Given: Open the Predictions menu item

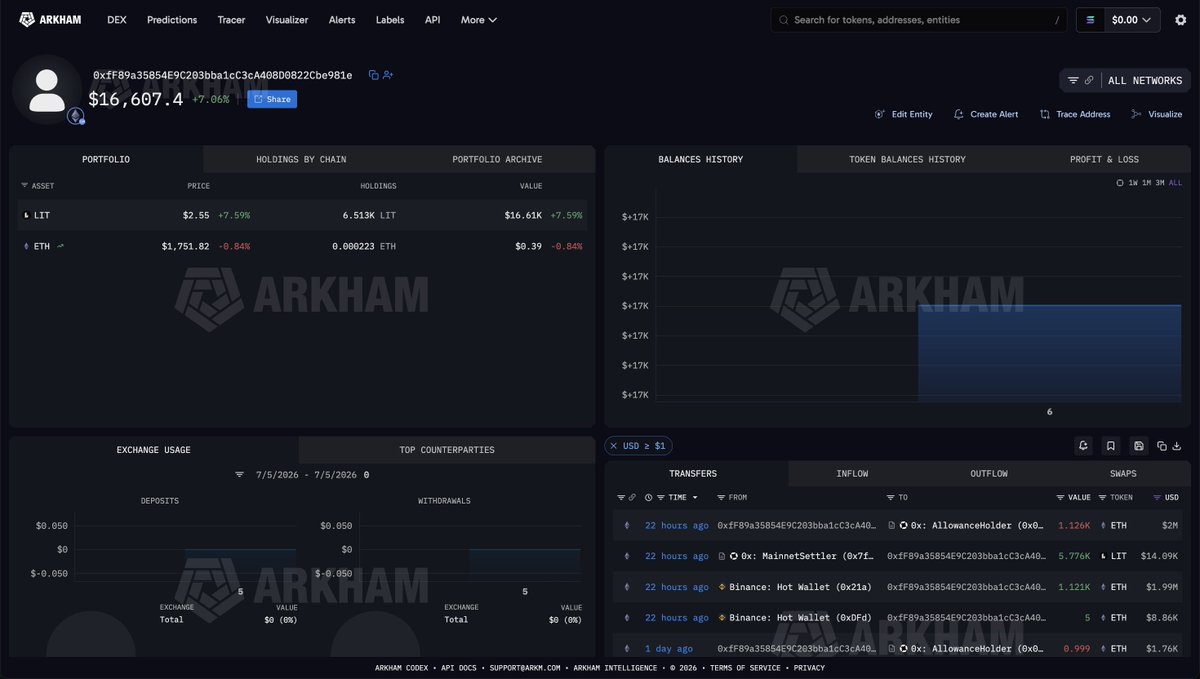Looking at the screenshot, I should click(x=172, y=20).
